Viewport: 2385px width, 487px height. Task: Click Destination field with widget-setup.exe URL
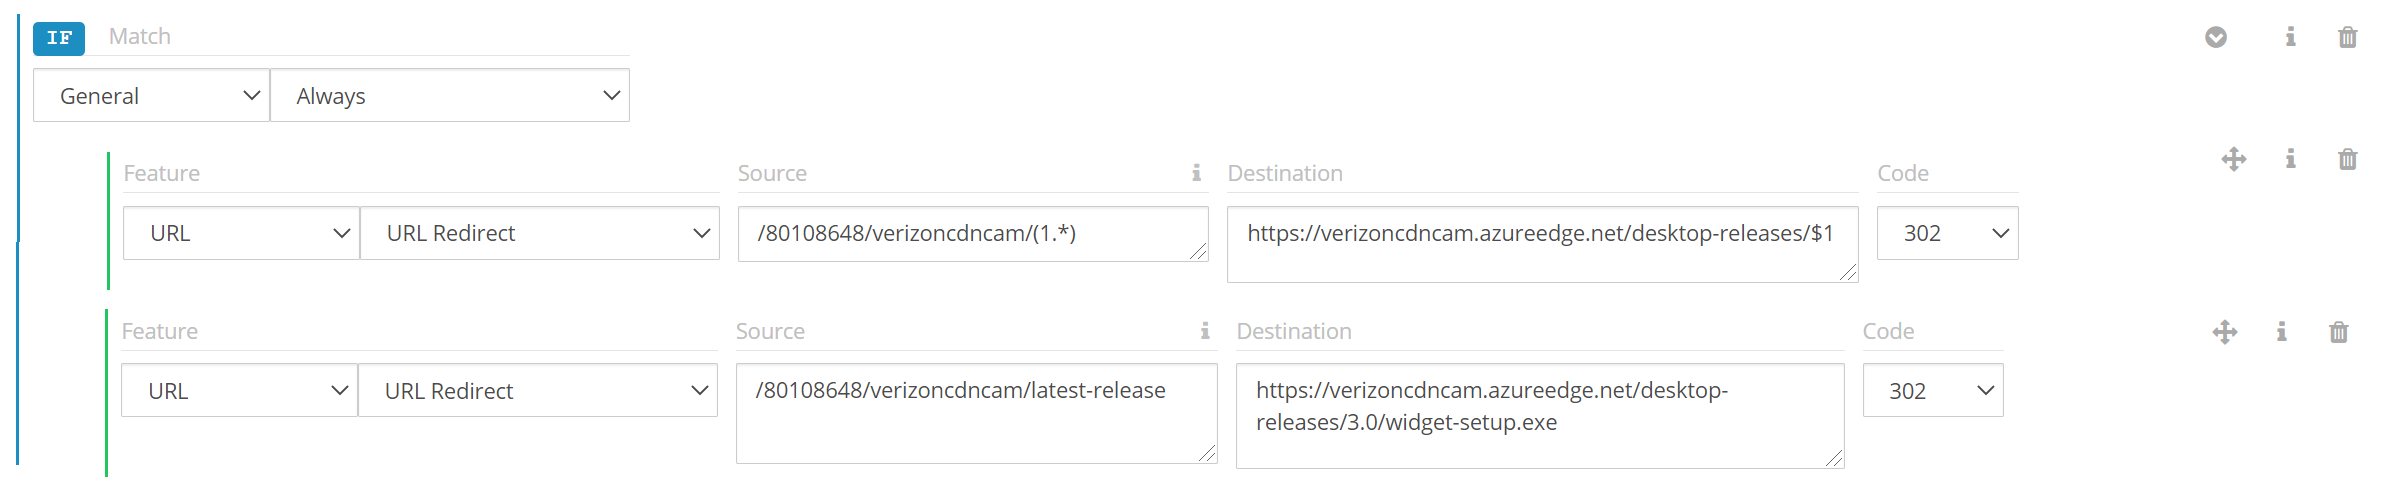1539,415
